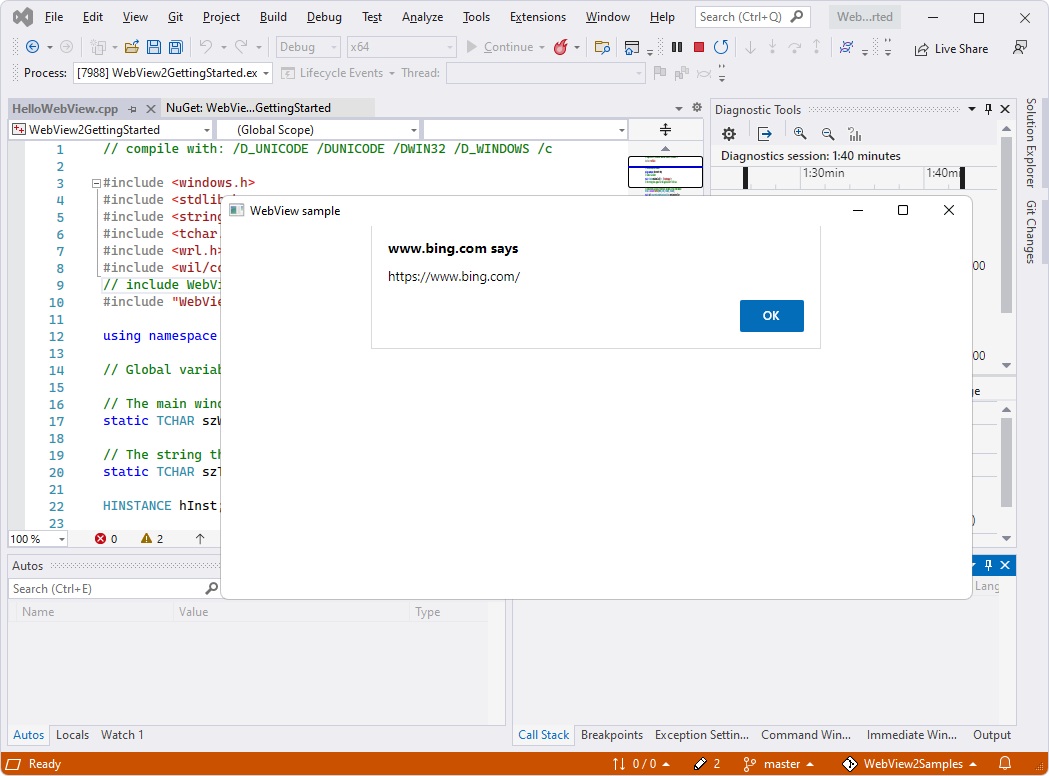Click the Stop Debugging red square icon
Image resolution: width=1049 pixels, height=776 pixels.
click(x=697, y=47)
